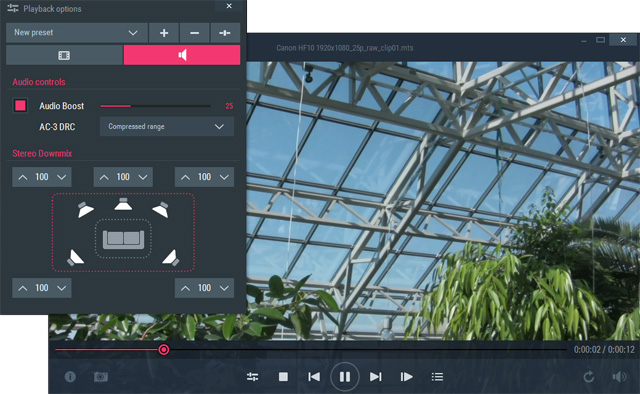Screen dimensions: 640x394
Task: Close the Playback options panel
Action: tap(229, 6)
